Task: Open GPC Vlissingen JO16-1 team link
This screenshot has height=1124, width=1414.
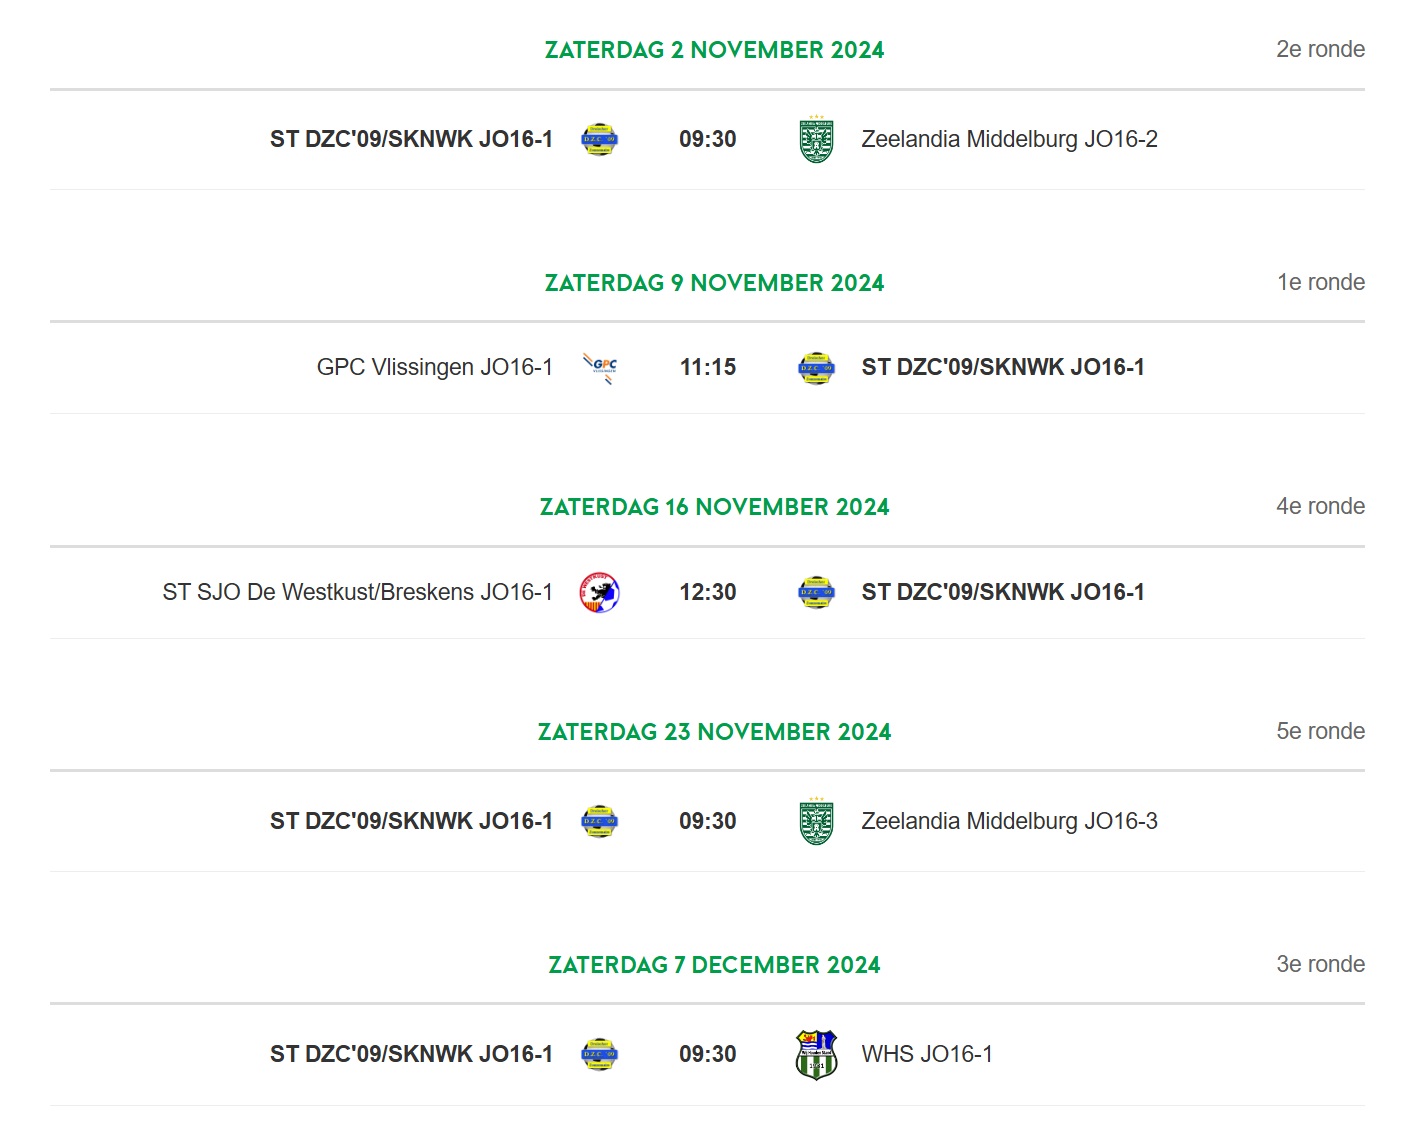Action: pos(435,367)
